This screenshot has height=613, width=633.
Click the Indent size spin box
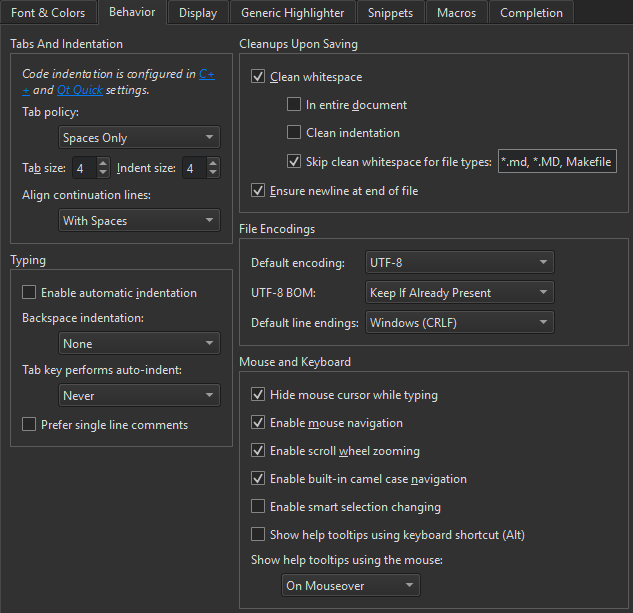[x=192, y=168]
